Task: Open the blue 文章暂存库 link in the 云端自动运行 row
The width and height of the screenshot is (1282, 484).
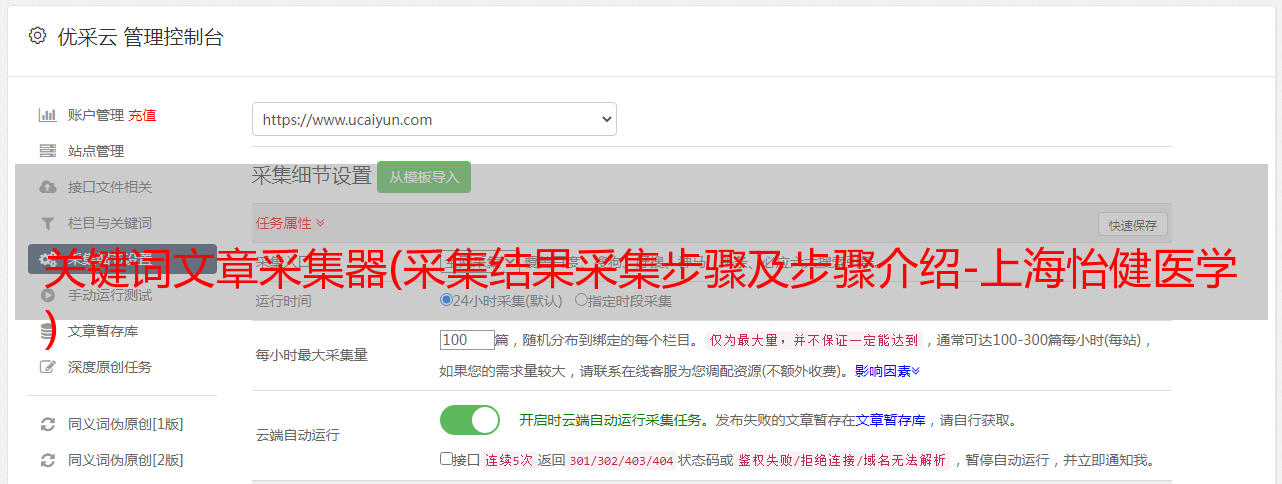Action: [890, 420]
